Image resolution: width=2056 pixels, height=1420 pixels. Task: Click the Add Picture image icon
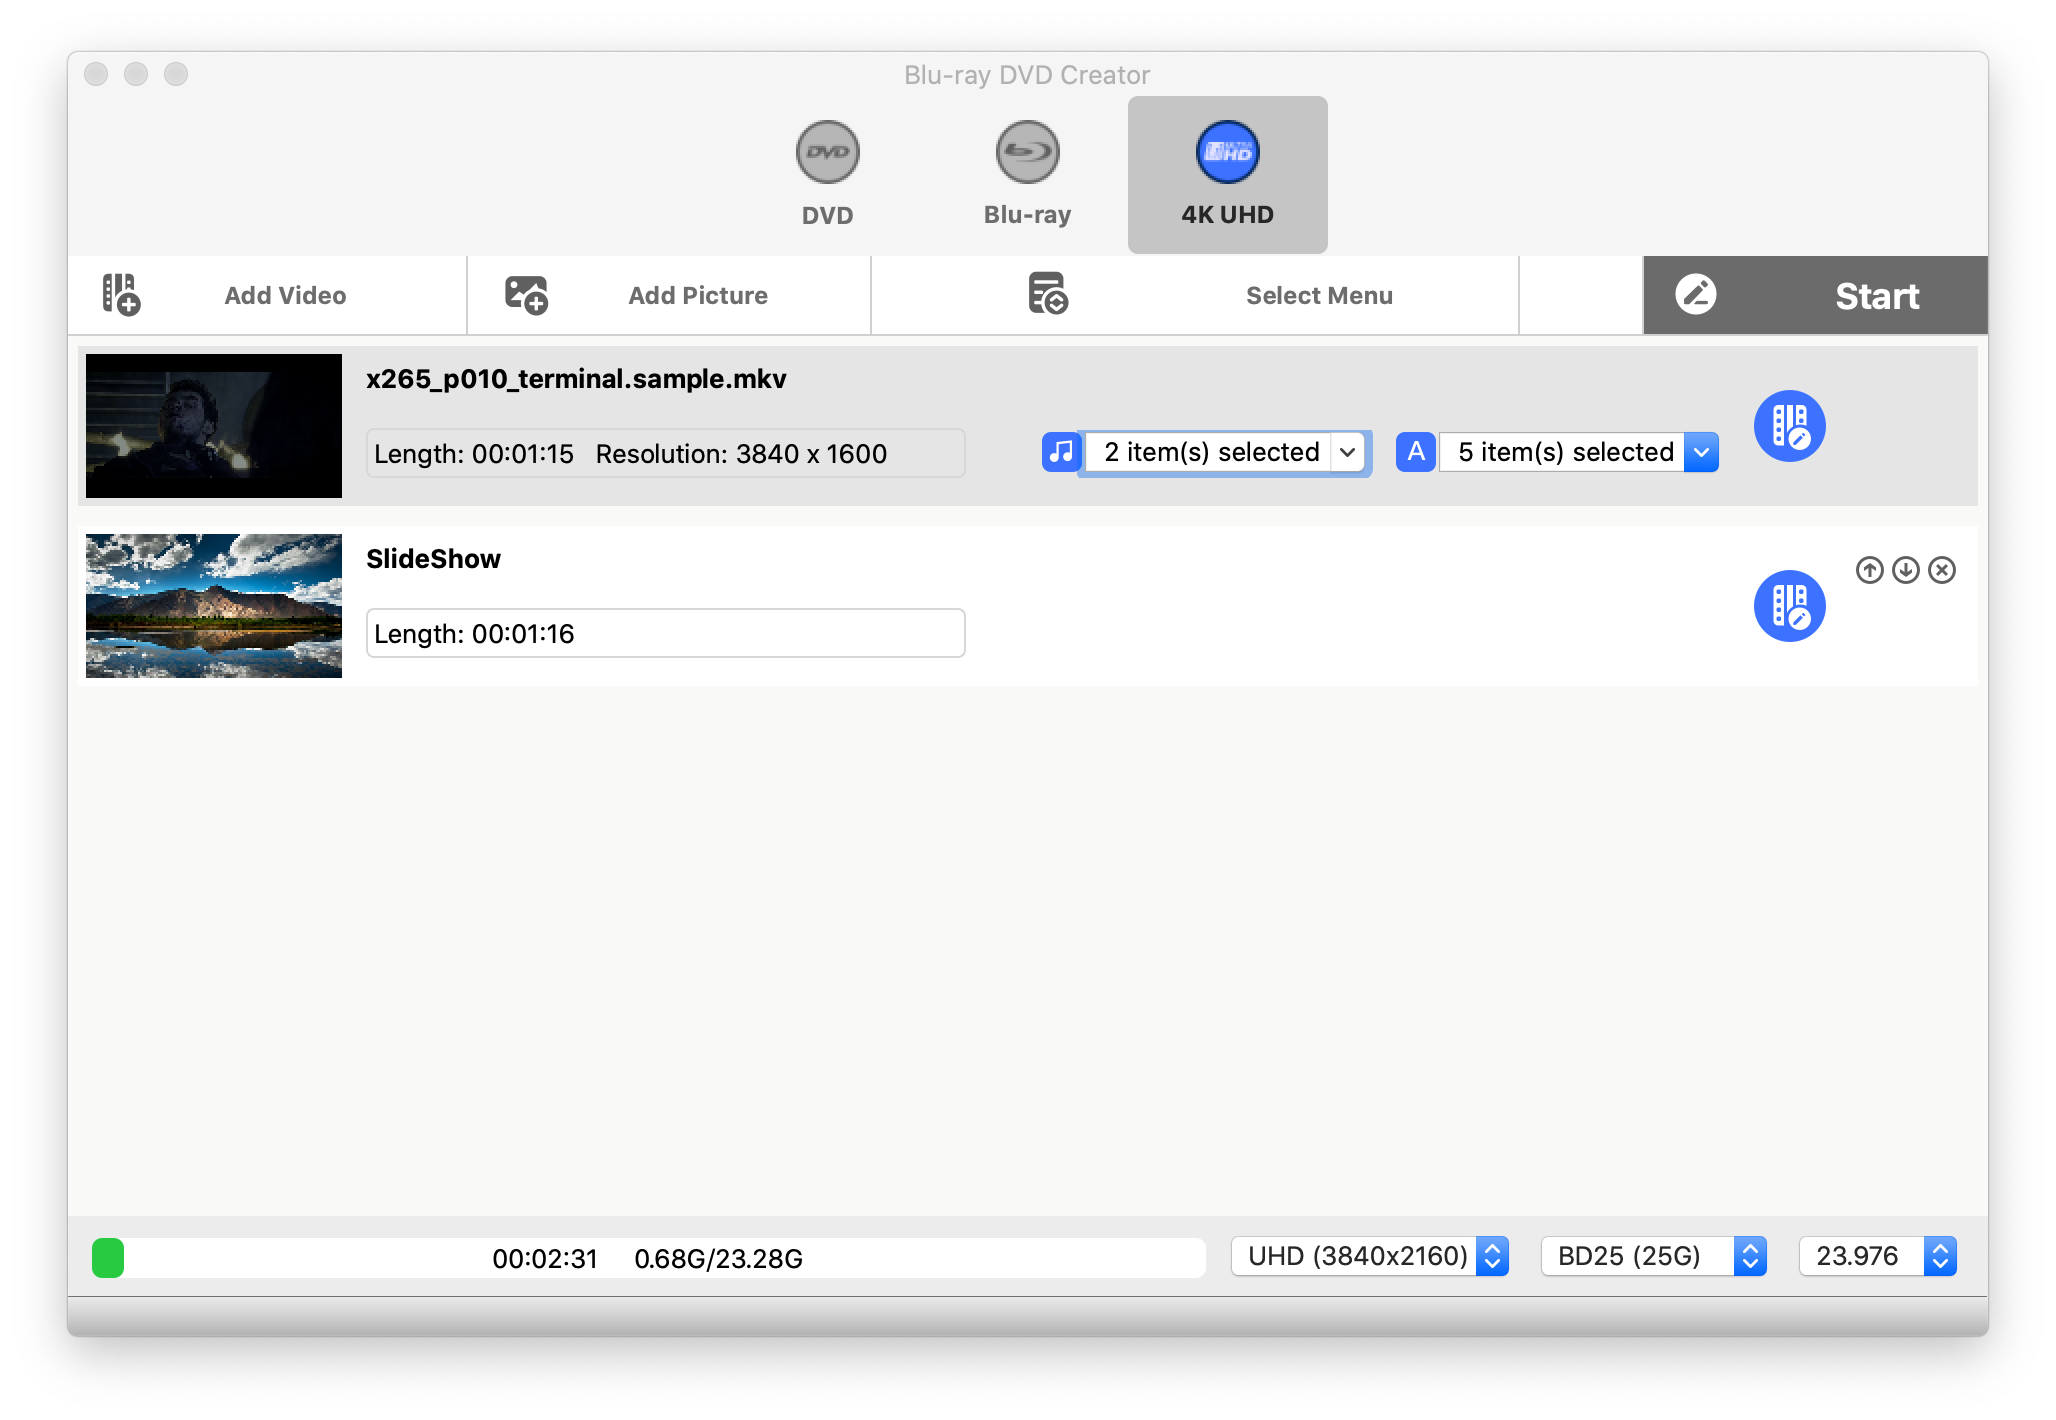click(526, 295)
